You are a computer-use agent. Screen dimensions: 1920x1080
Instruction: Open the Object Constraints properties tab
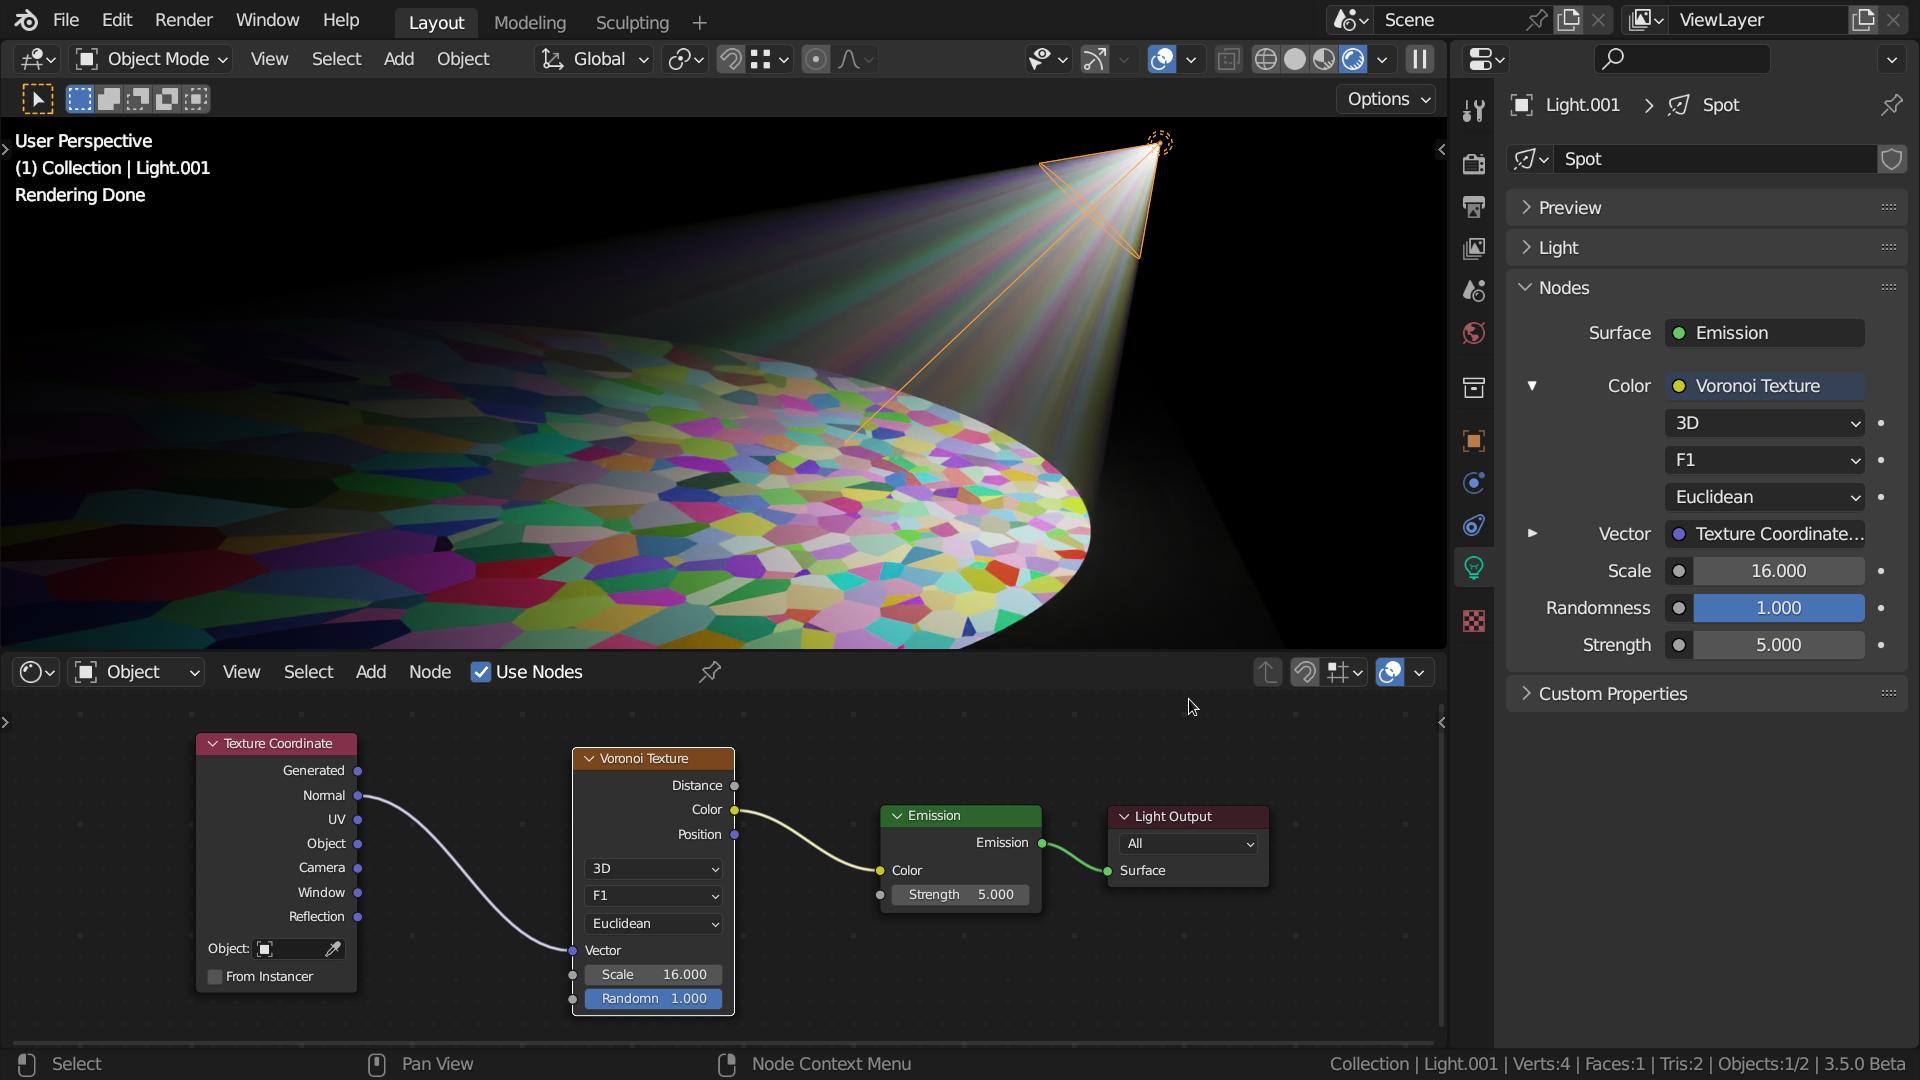coord(1473,525)
